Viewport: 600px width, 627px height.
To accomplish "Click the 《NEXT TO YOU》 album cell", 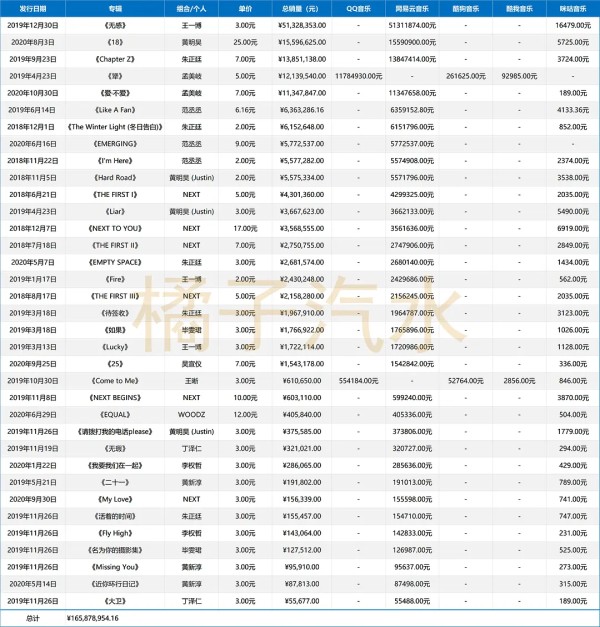I will click(115, 228).
